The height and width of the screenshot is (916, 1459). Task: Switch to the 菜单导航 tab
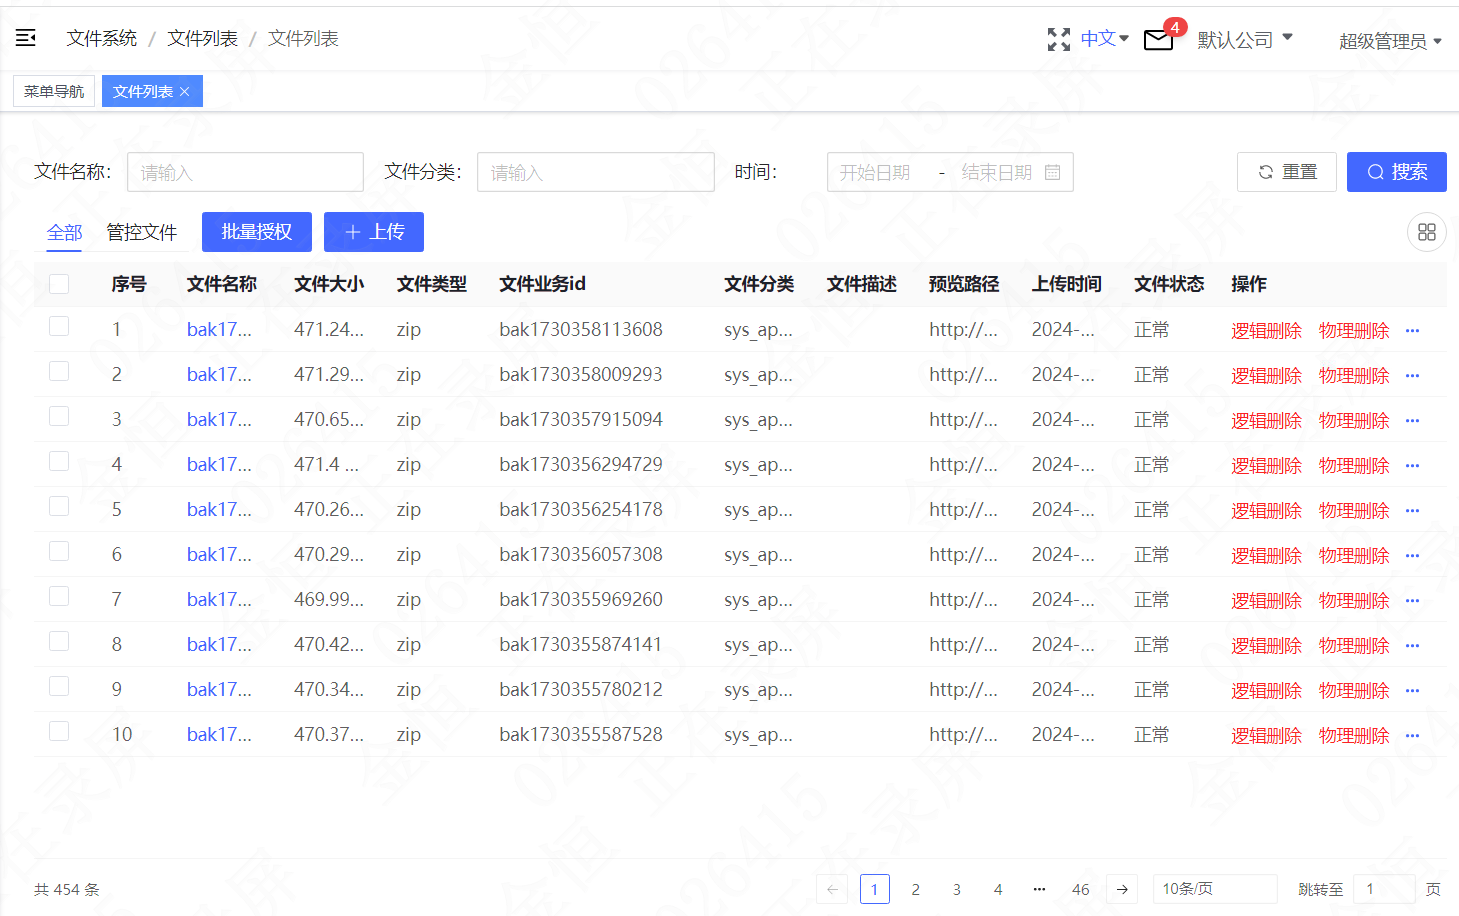click(54, 91)
